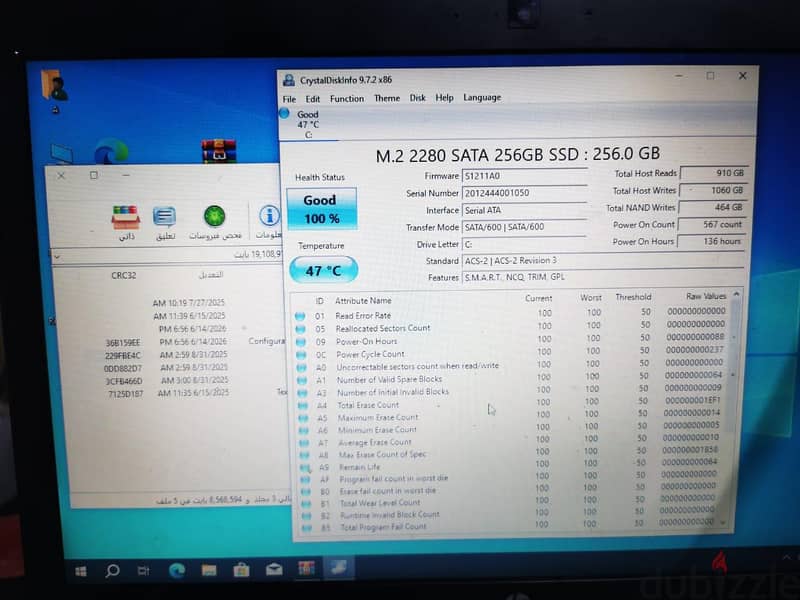Screen dimensions: 800x600
Task: Click status icon of Remain Life row
Action: 305,467
